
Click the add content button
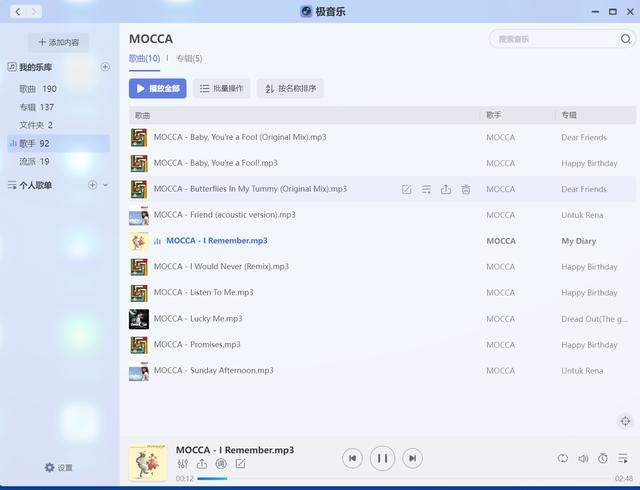58,42
